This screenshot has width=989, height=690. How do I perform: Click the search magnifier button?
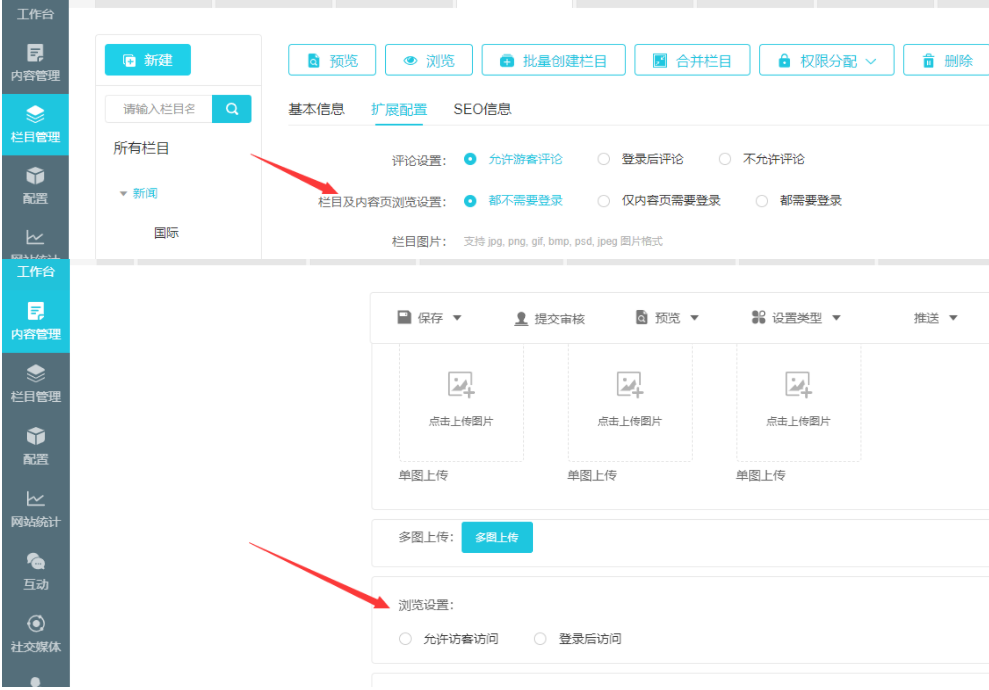[x=231, y=109]
